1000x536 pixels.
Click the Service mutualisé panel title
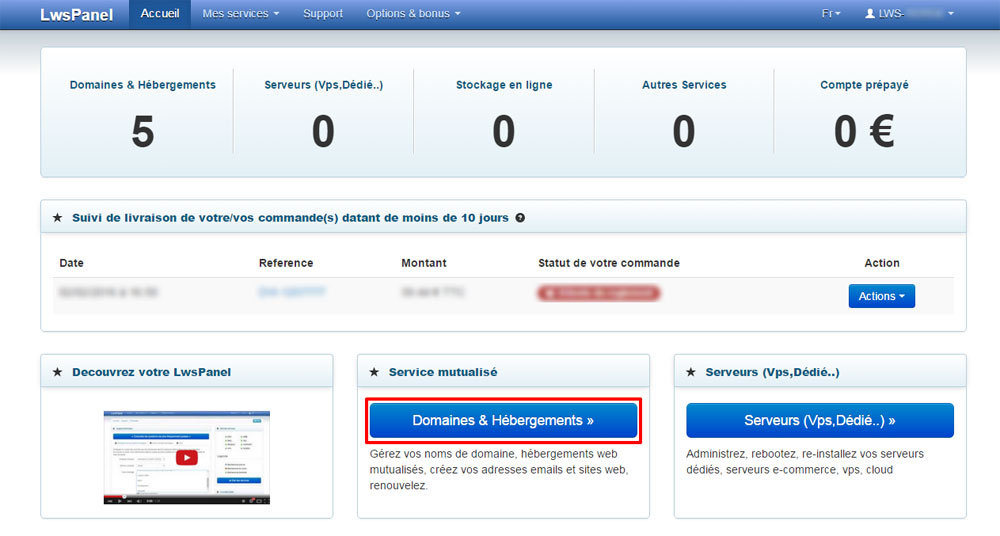pyautogui.click(x=443, y=372)
